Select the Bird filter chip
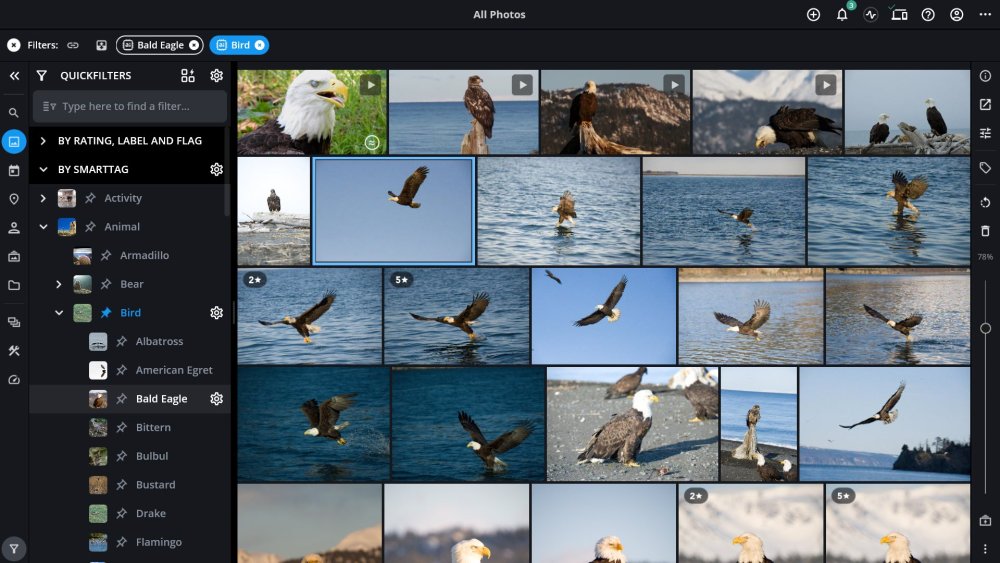The image size is (1000, 563). [239, 45]
